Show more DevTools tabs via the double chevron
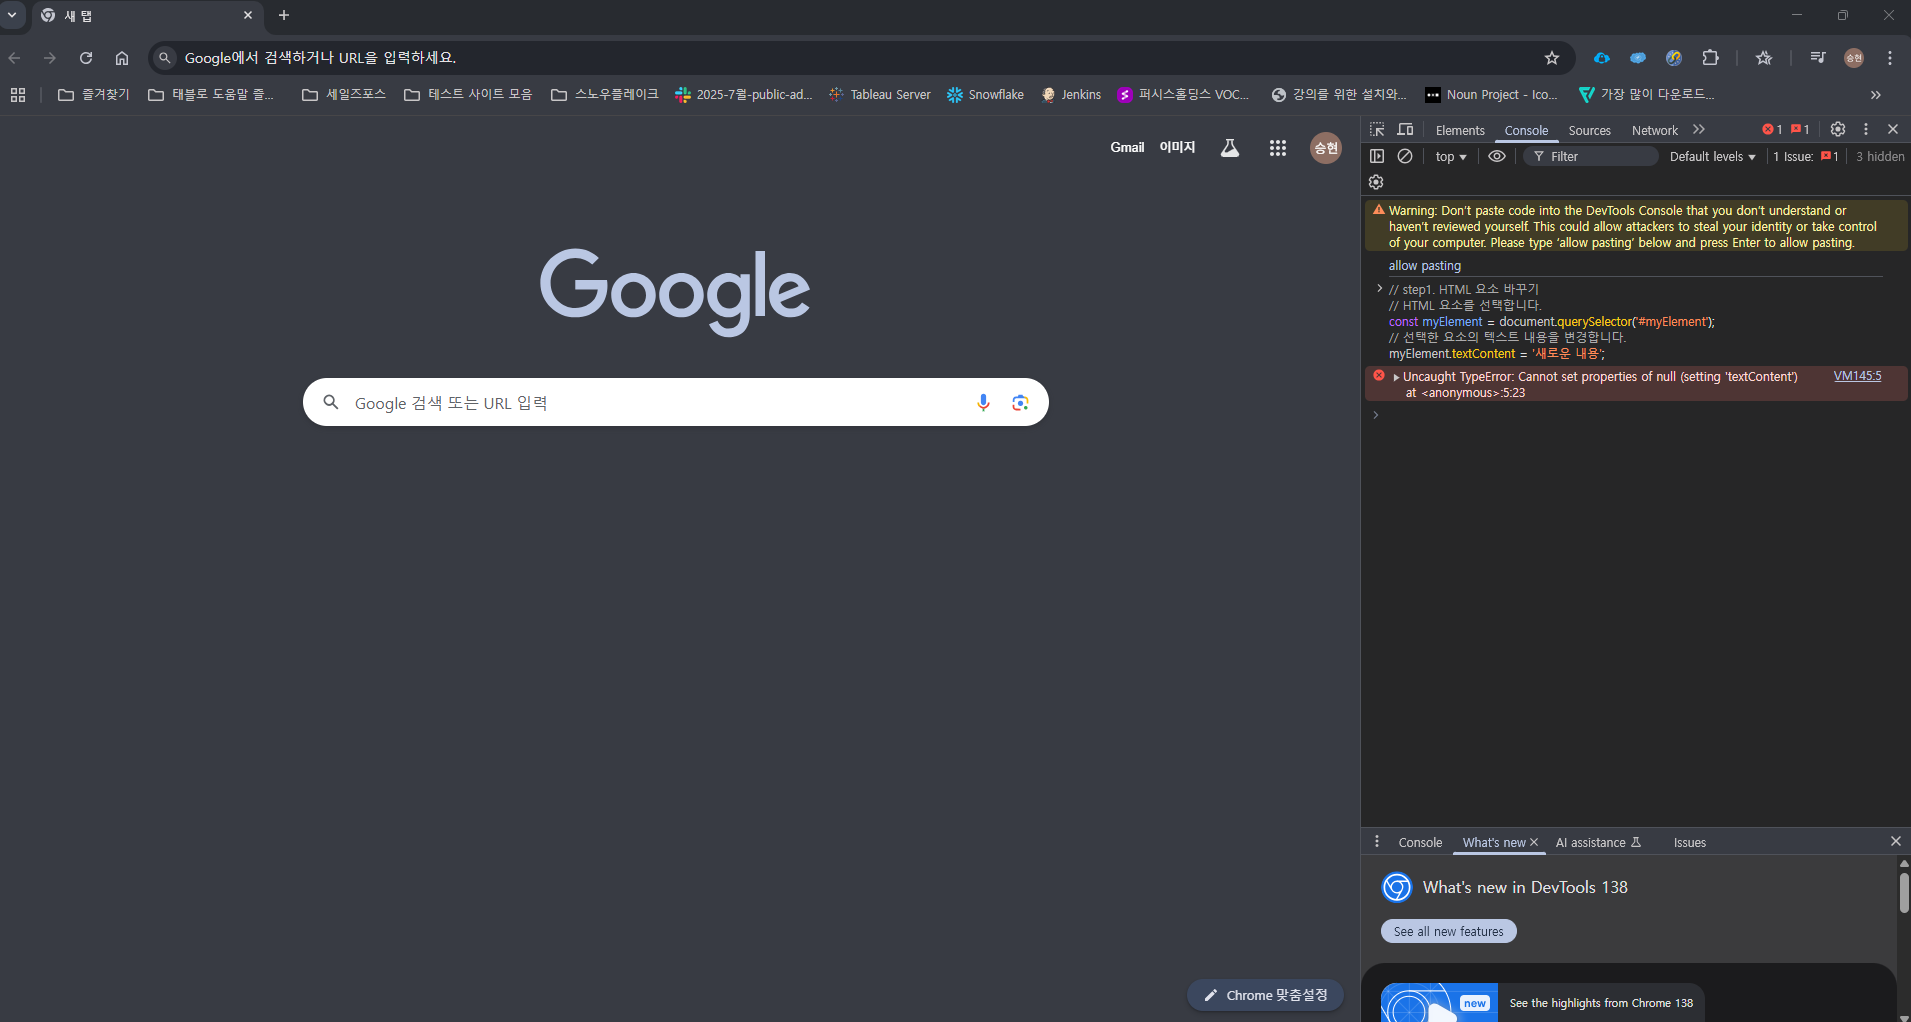1911x1022 pixels. [x=1699, y=130]
